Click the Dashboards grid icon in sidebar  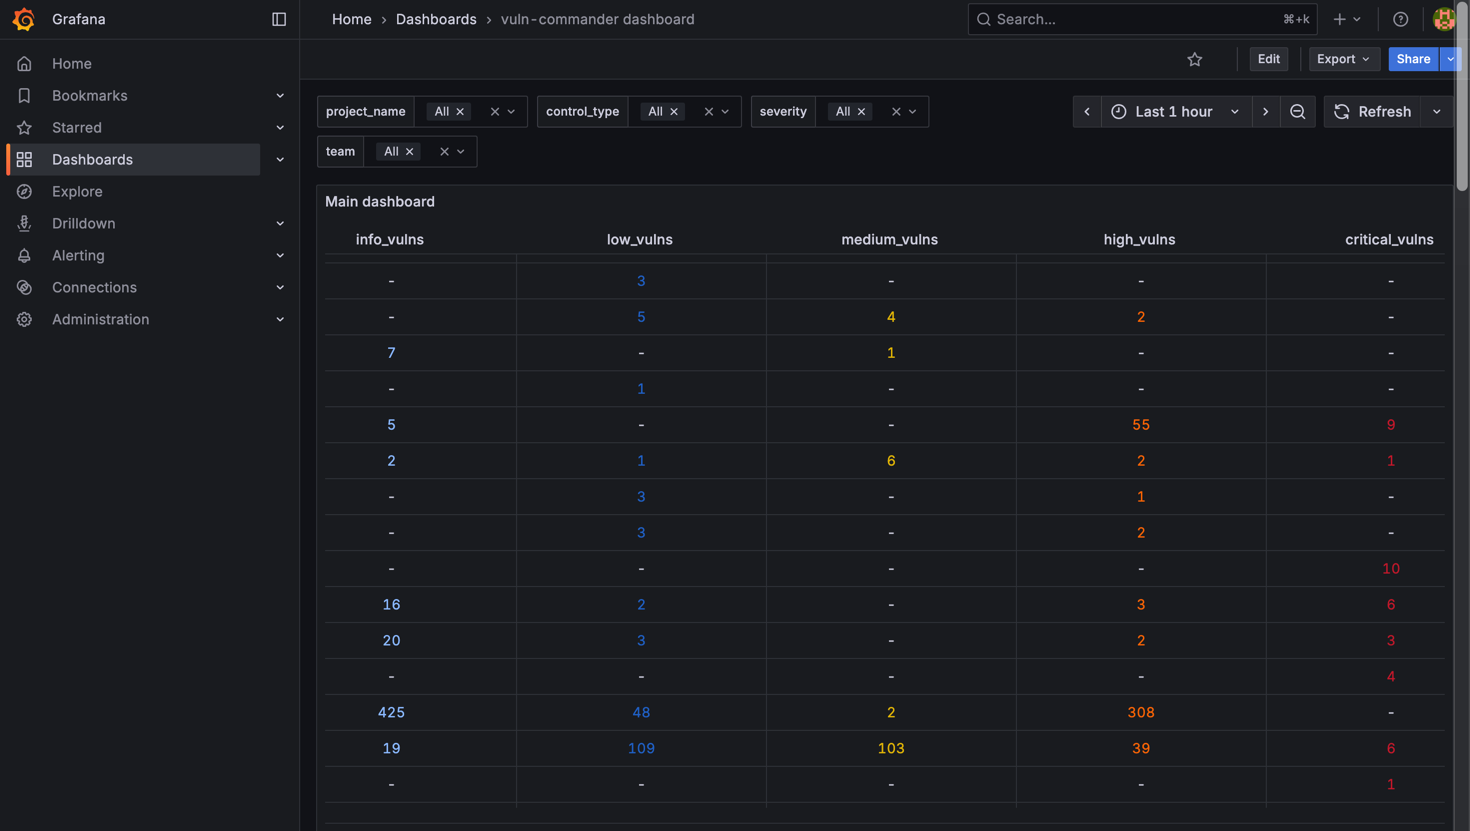click(24, 160)
